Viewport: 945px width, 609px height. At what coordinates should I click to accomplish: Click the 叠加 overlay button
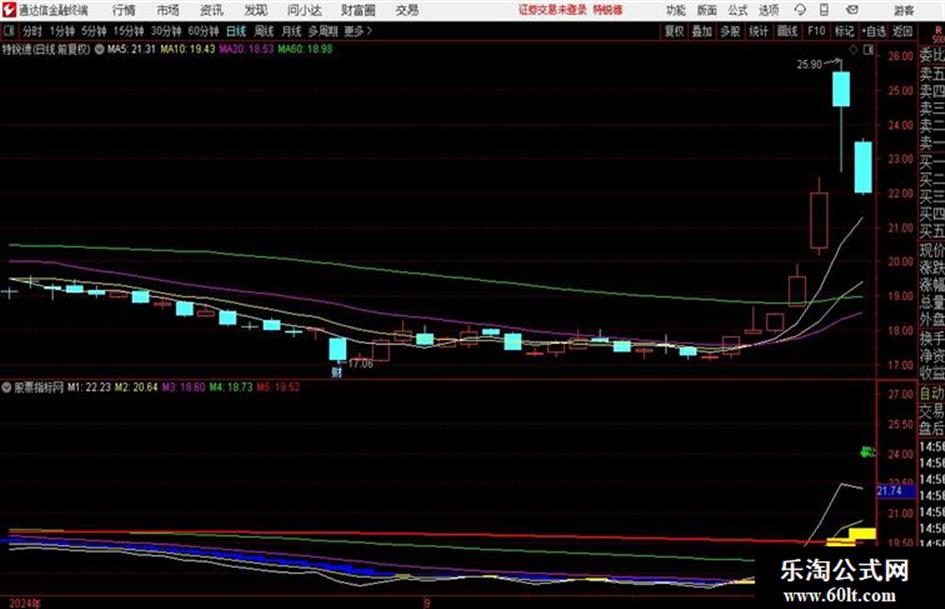(x=702, y=31)
